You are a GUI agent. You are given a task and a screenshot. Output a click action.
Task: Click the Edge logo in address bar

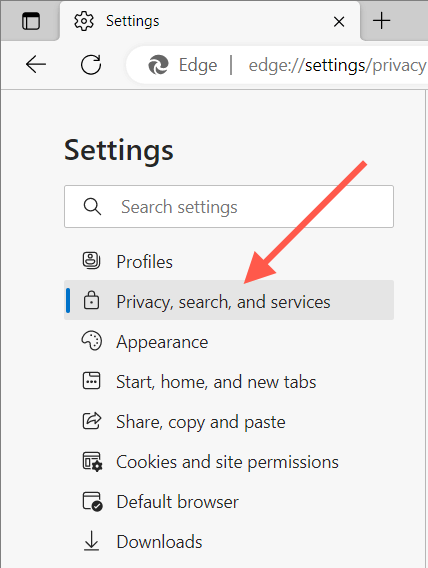(x=159, y=65)
